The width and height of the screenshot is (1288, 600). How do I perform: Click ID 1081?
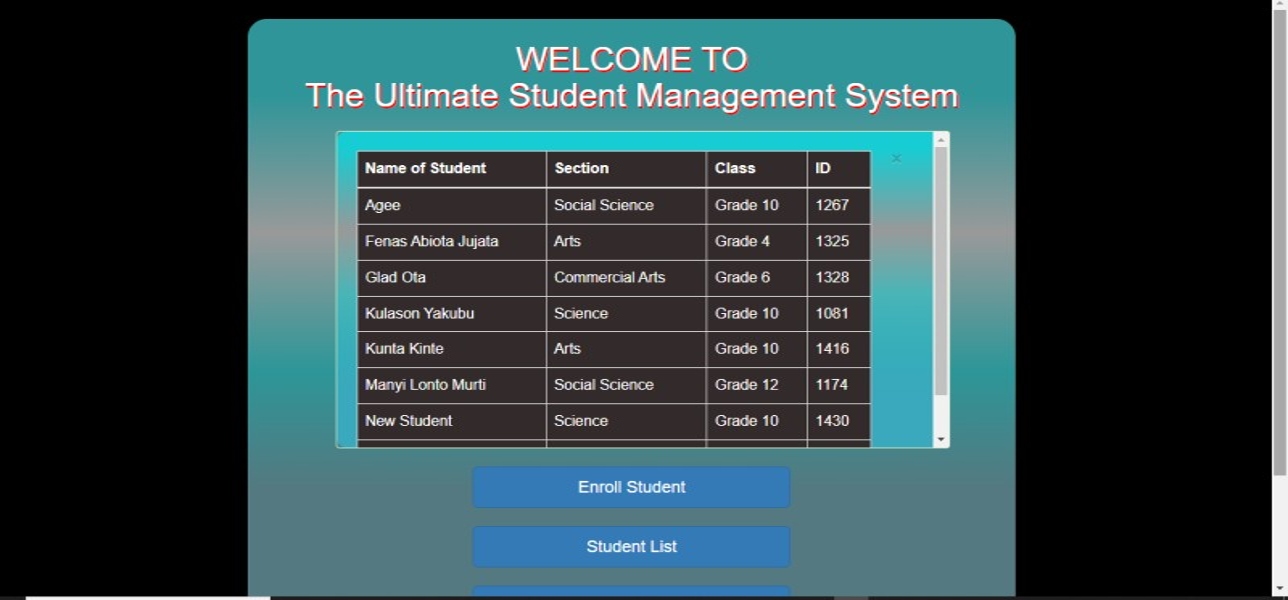832,313
